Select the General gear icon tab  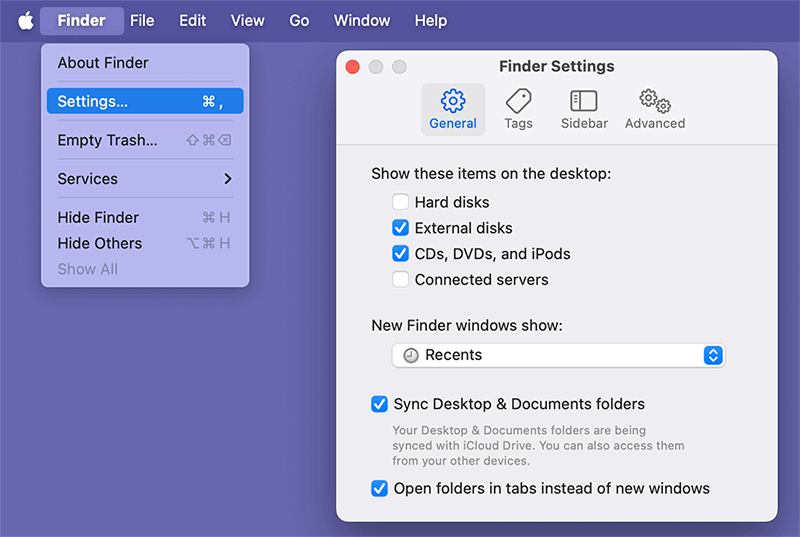point(453,110)
